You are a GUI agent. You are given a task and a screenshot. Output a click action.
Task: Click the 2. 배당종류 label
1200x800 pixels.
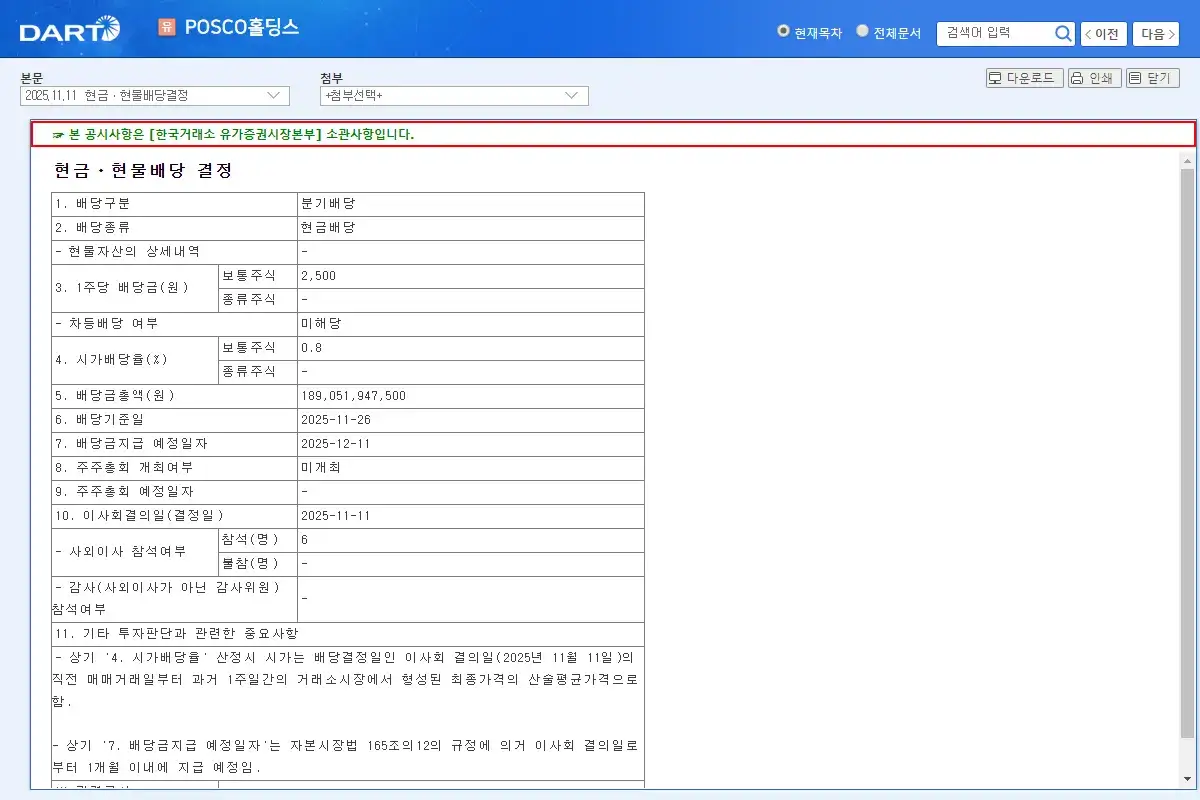point(93,228)
